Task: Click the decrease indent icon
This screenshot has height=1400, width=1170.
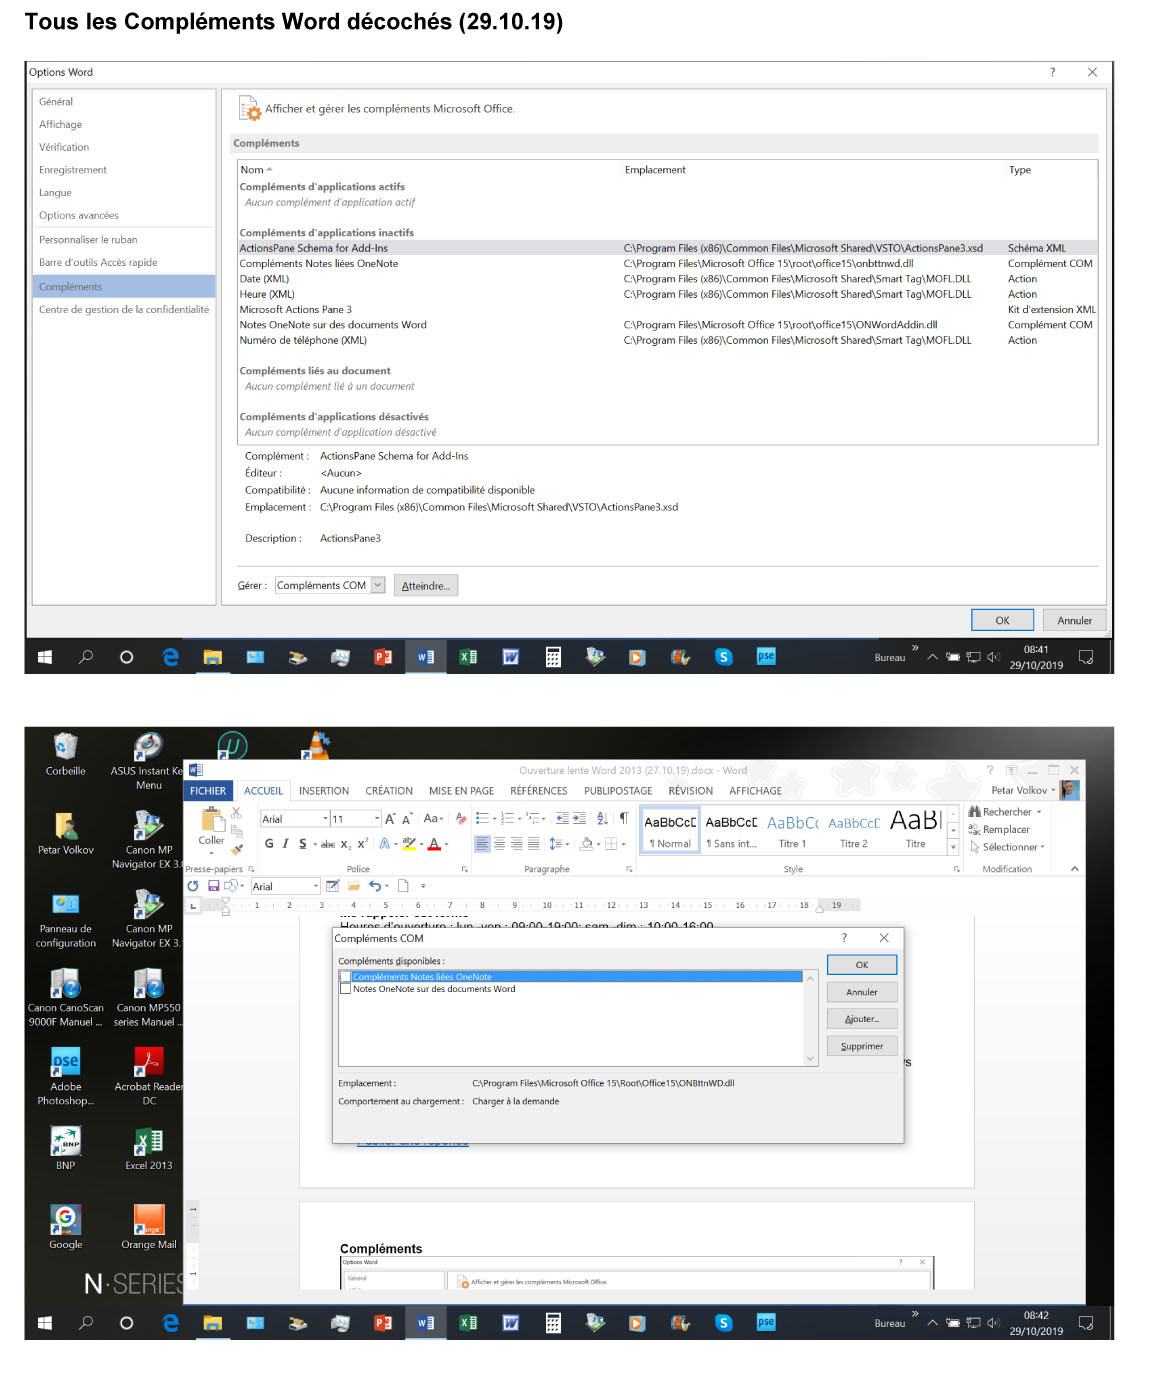Action: coord(563,818)
